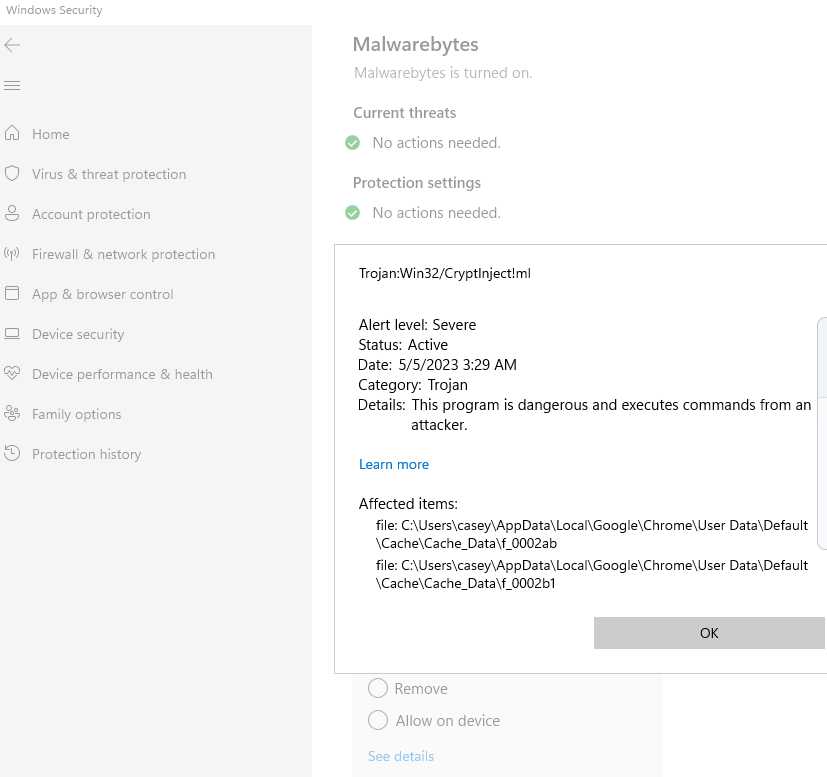This screenshot has width=827, height=777.
Task: Open Firewall & network protection
Action: (123, 254)
